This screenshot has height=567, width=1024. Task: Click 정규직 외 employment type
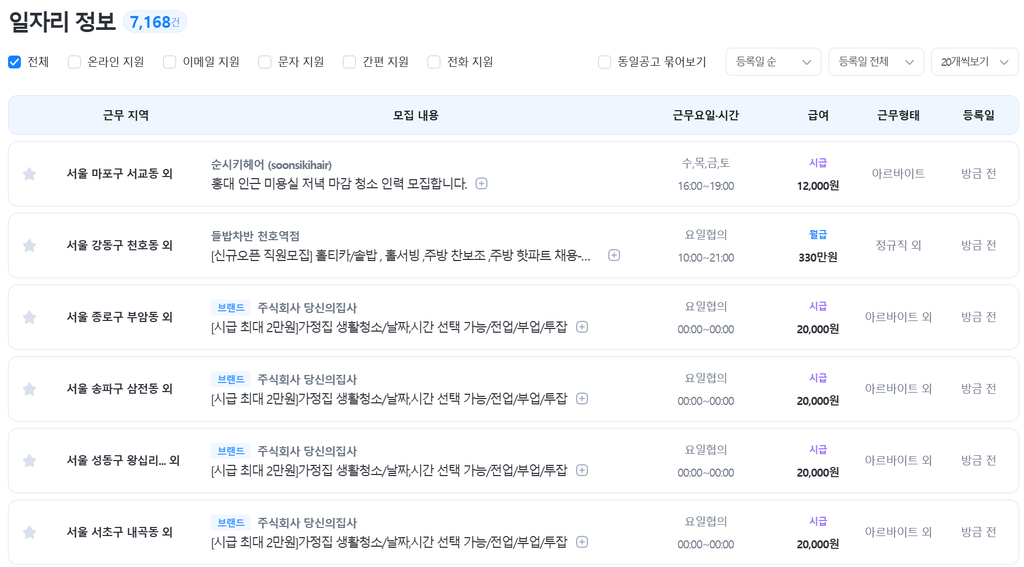click(x=898, y=246)
